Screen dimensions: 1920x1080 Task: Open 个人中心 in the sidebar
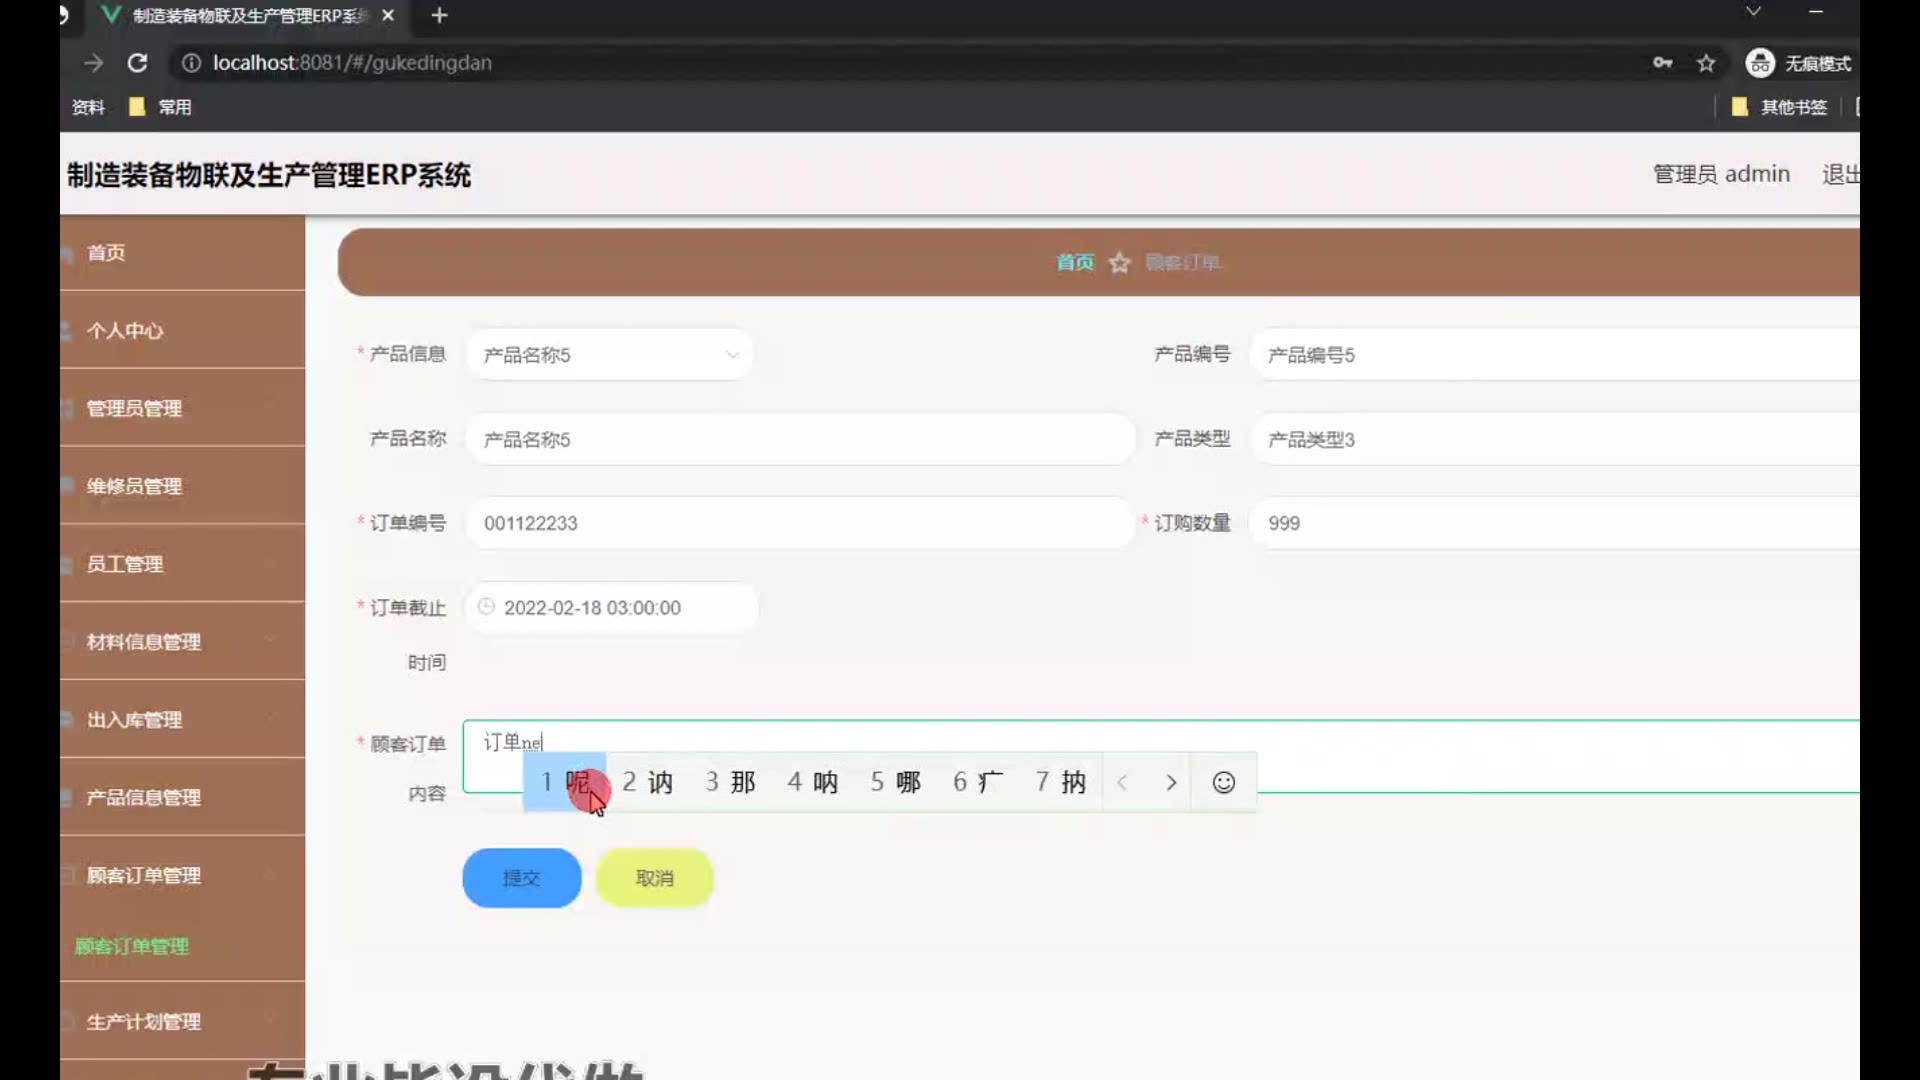click(x=125, y=331)
